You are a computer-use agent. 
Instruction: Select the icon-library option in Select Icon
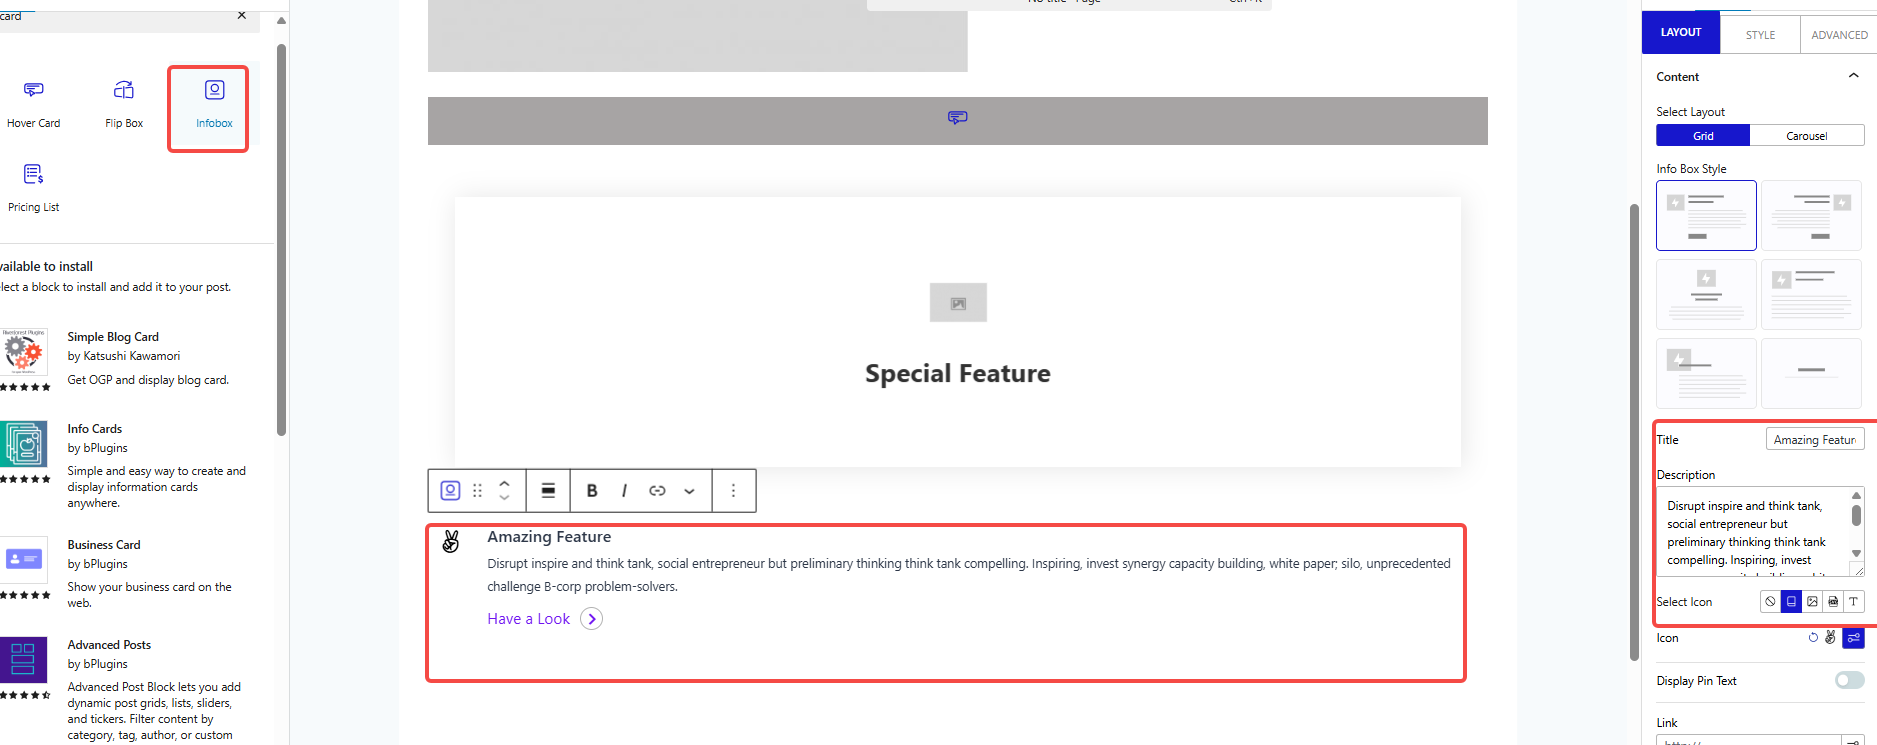(x=1791, y=601)
